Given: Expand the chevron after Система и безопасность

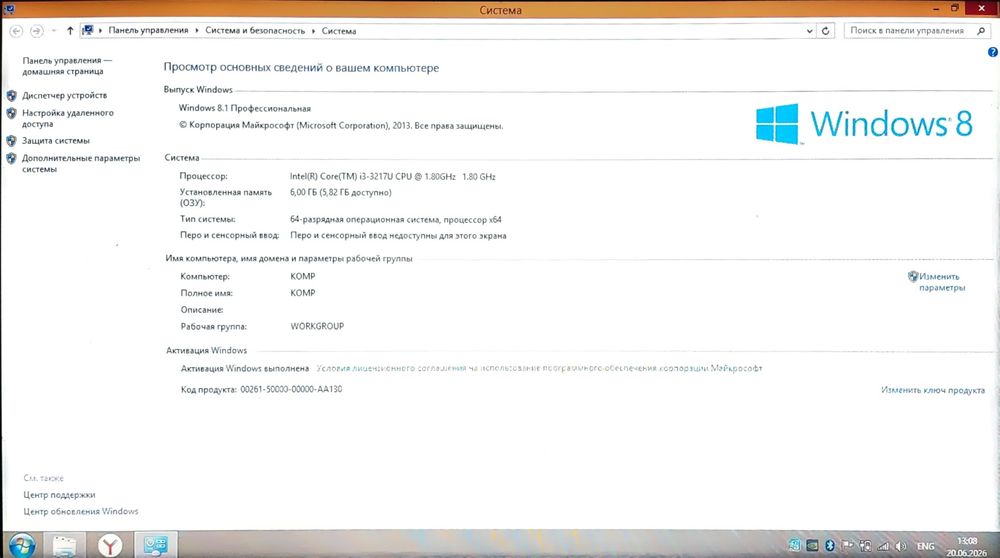Looking at the screenshot, I should click(313, 31).
